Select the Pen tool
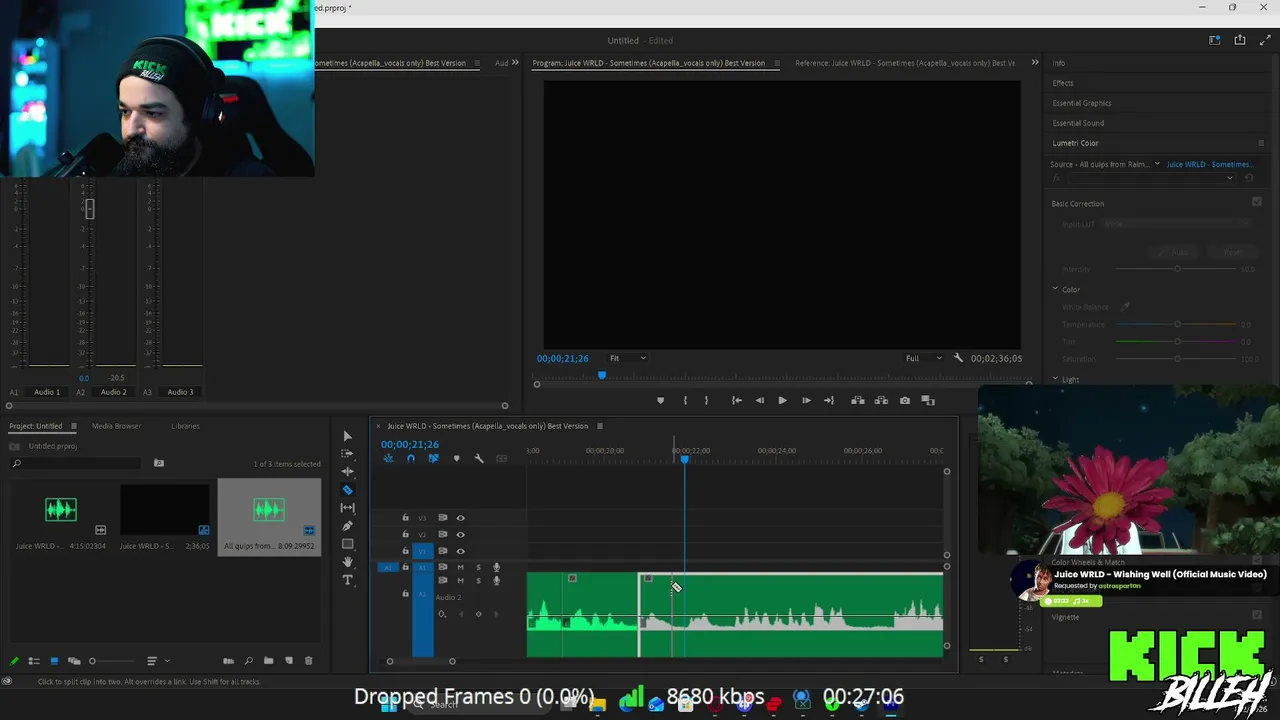 (x=347, y=526)
